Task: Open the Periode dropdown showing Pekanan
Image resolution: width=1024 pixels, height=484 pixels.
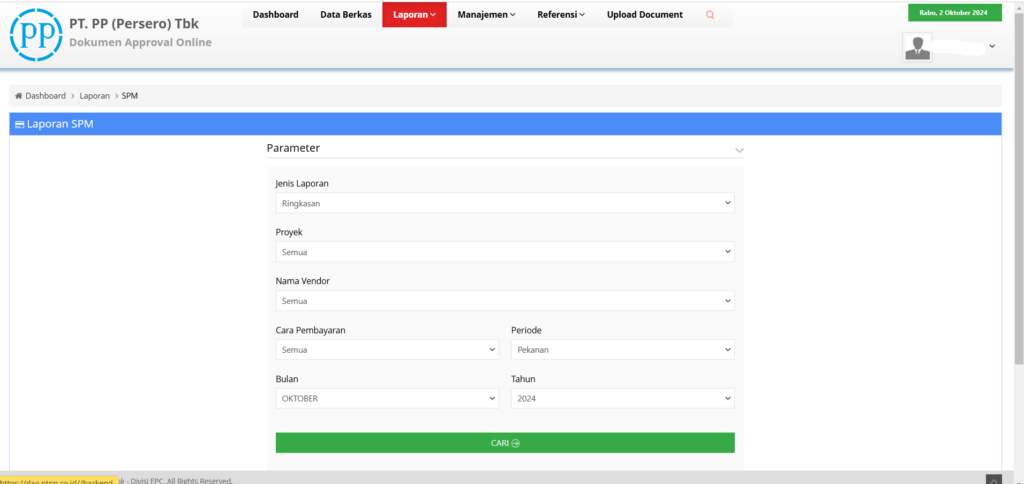Action: [x=622, y=350]
